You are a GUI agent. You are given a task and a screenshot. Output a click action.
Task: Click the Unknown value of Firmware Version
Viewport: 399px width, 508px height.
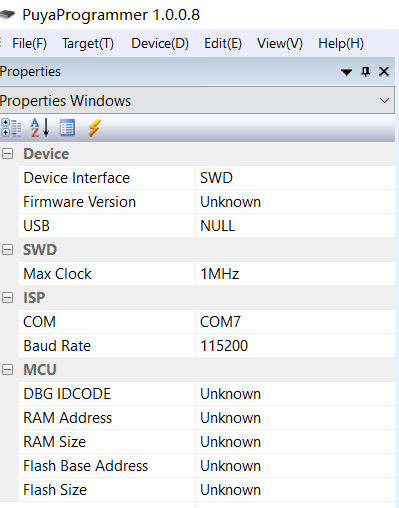(230, 202)
